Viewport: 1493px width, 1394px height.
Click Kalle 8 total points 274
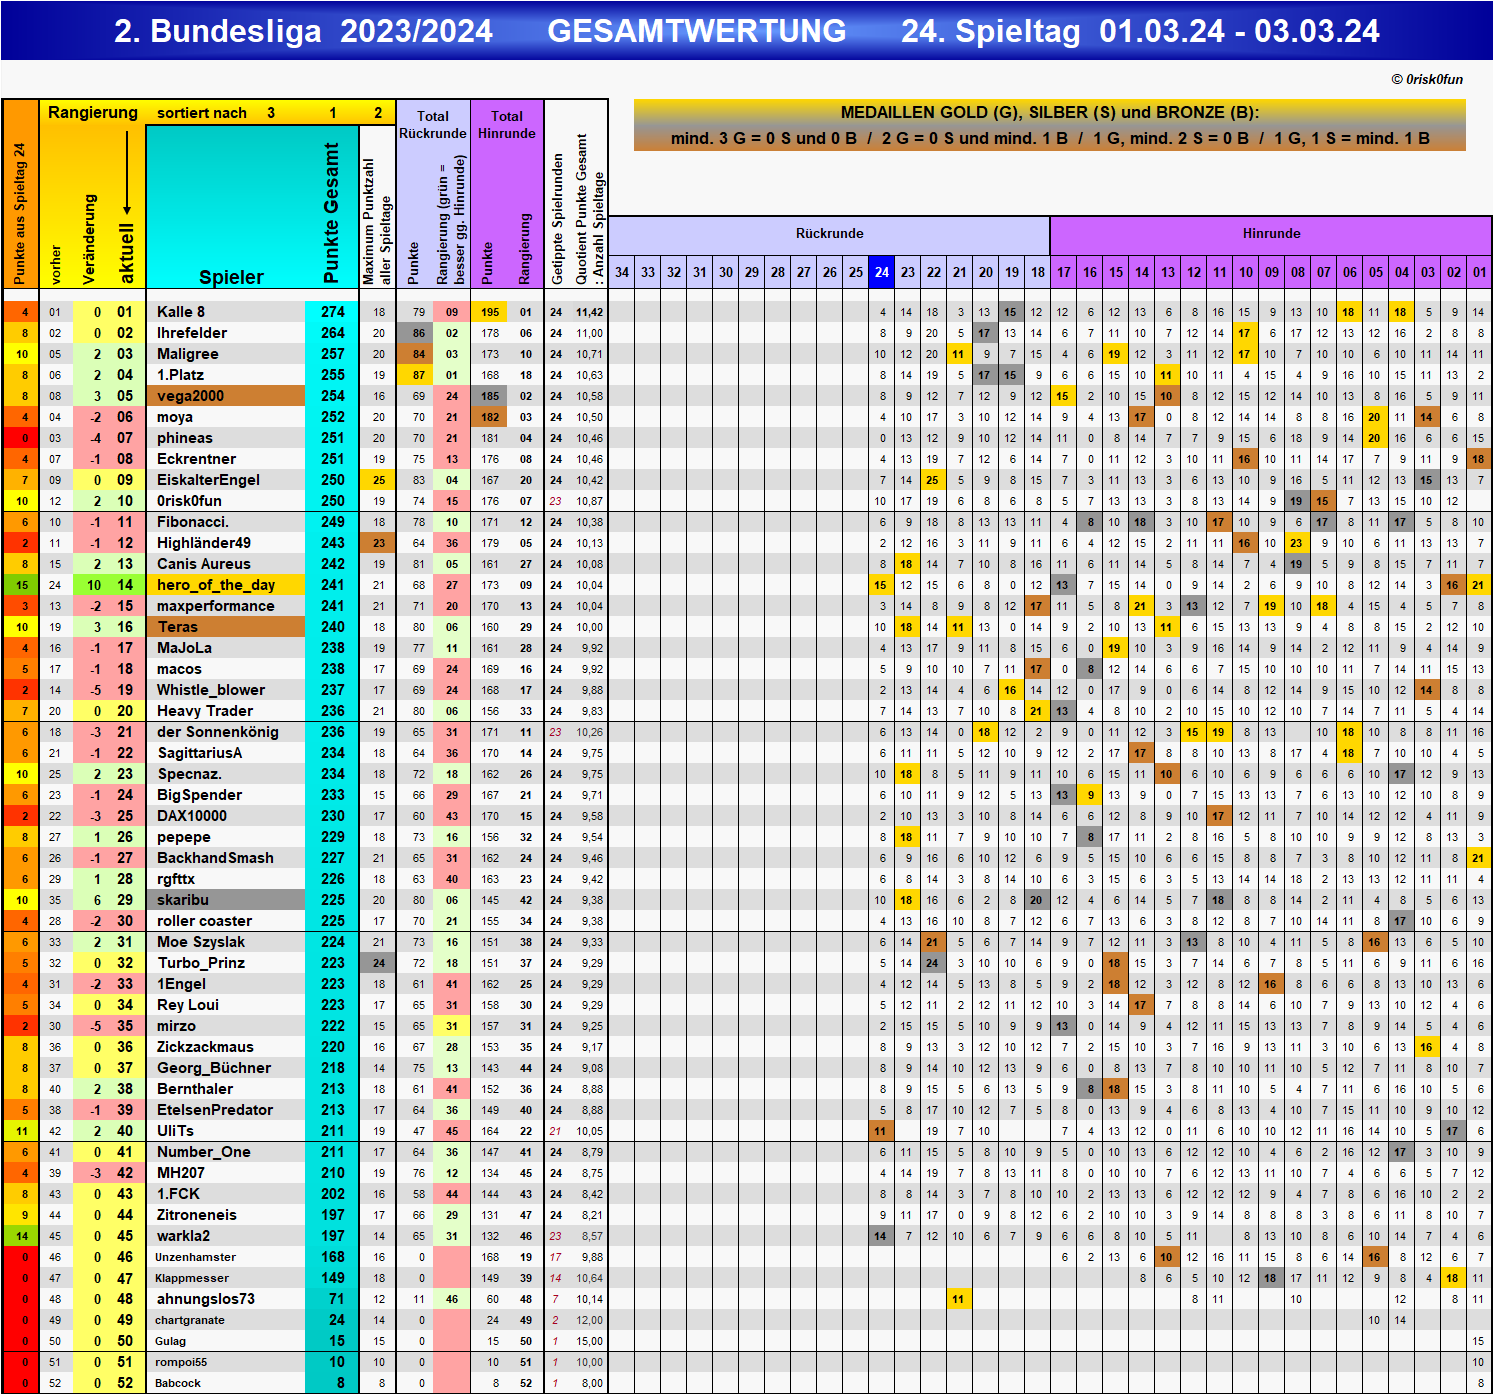pyautogui.click(x=333, y=312)
